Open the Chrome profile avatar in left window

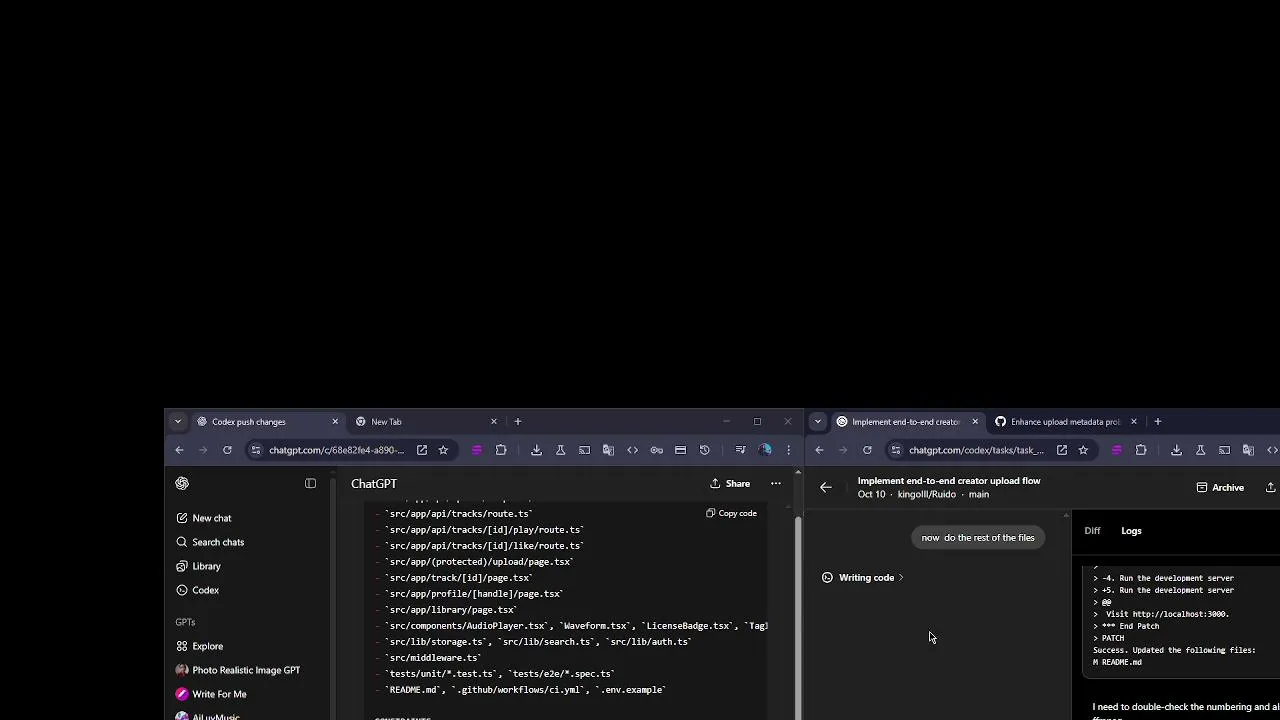[765, 450]
